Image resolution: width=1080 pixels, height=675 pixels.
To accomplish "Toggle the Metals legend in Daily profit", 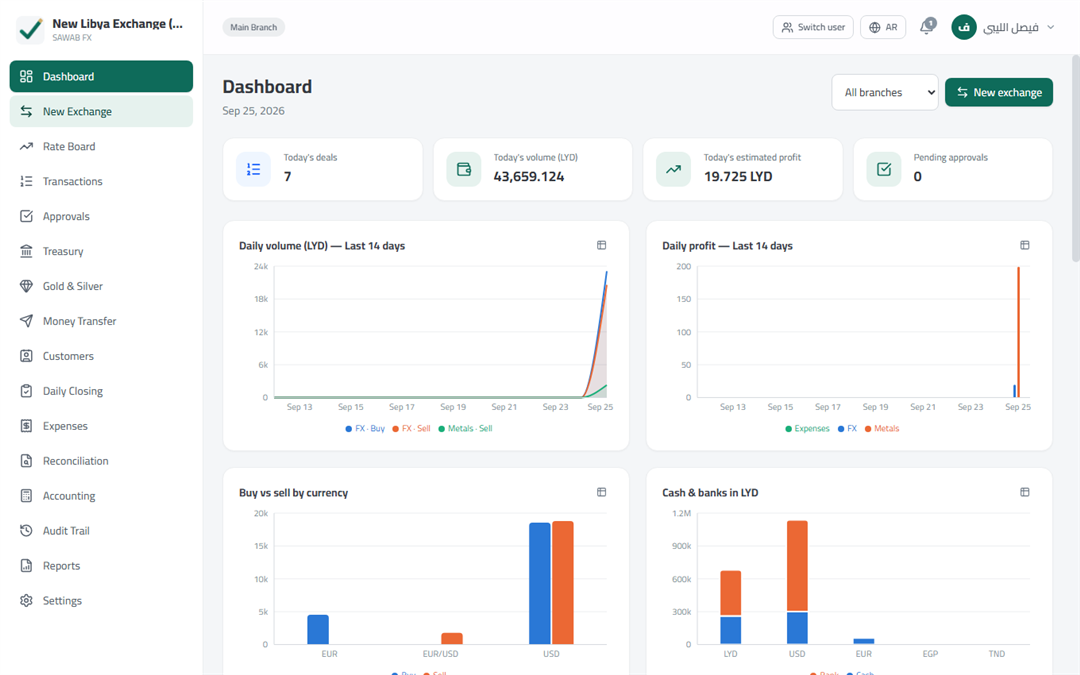I will click(x=882, y=428).
